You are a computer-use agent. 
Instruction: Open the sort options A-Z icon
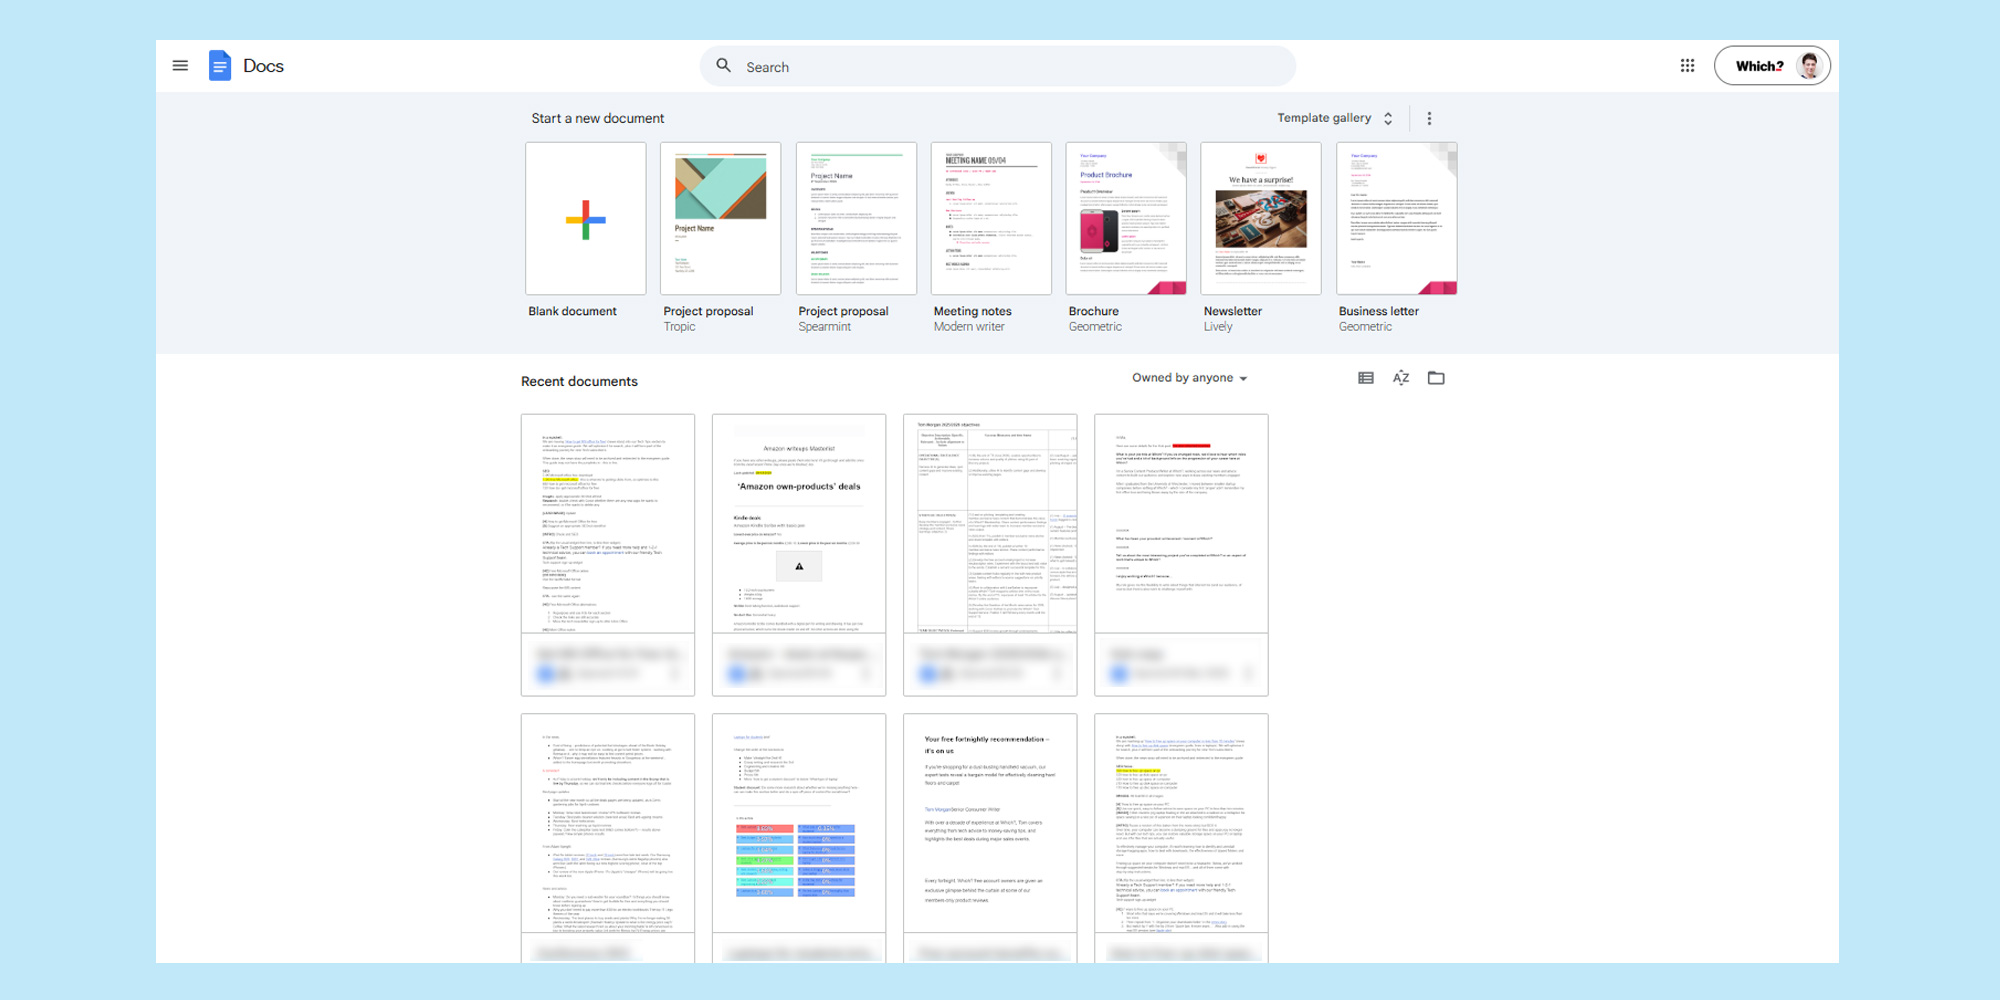[1400, 378]
